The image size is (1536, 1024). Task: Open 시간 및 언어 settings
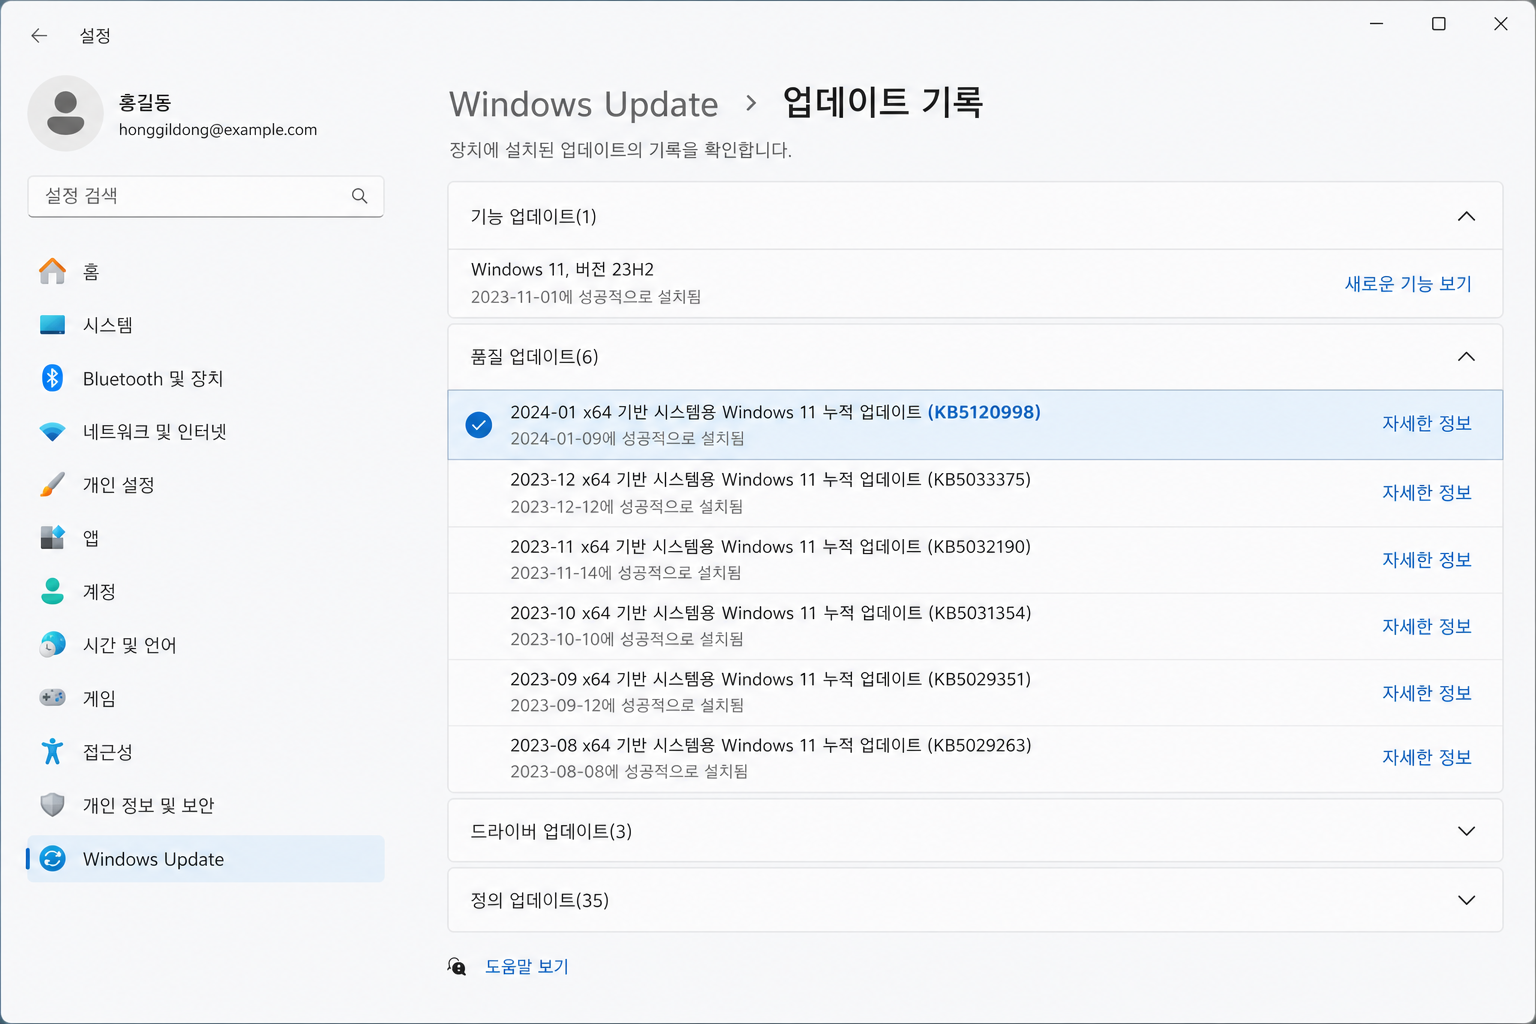tap(206, 645)
